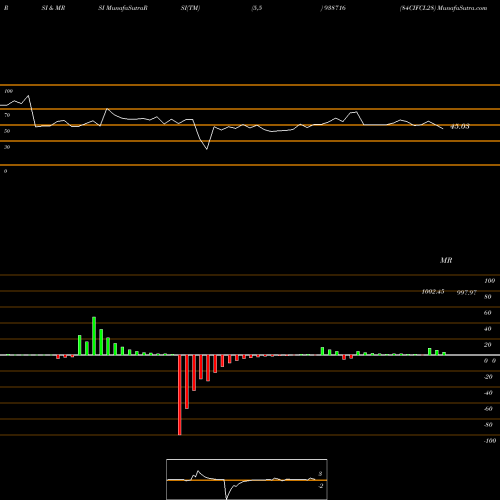Viewport: 500px width, 500px height.
Task: Click the RSI axis label 30
Action: tap(7, 147)
